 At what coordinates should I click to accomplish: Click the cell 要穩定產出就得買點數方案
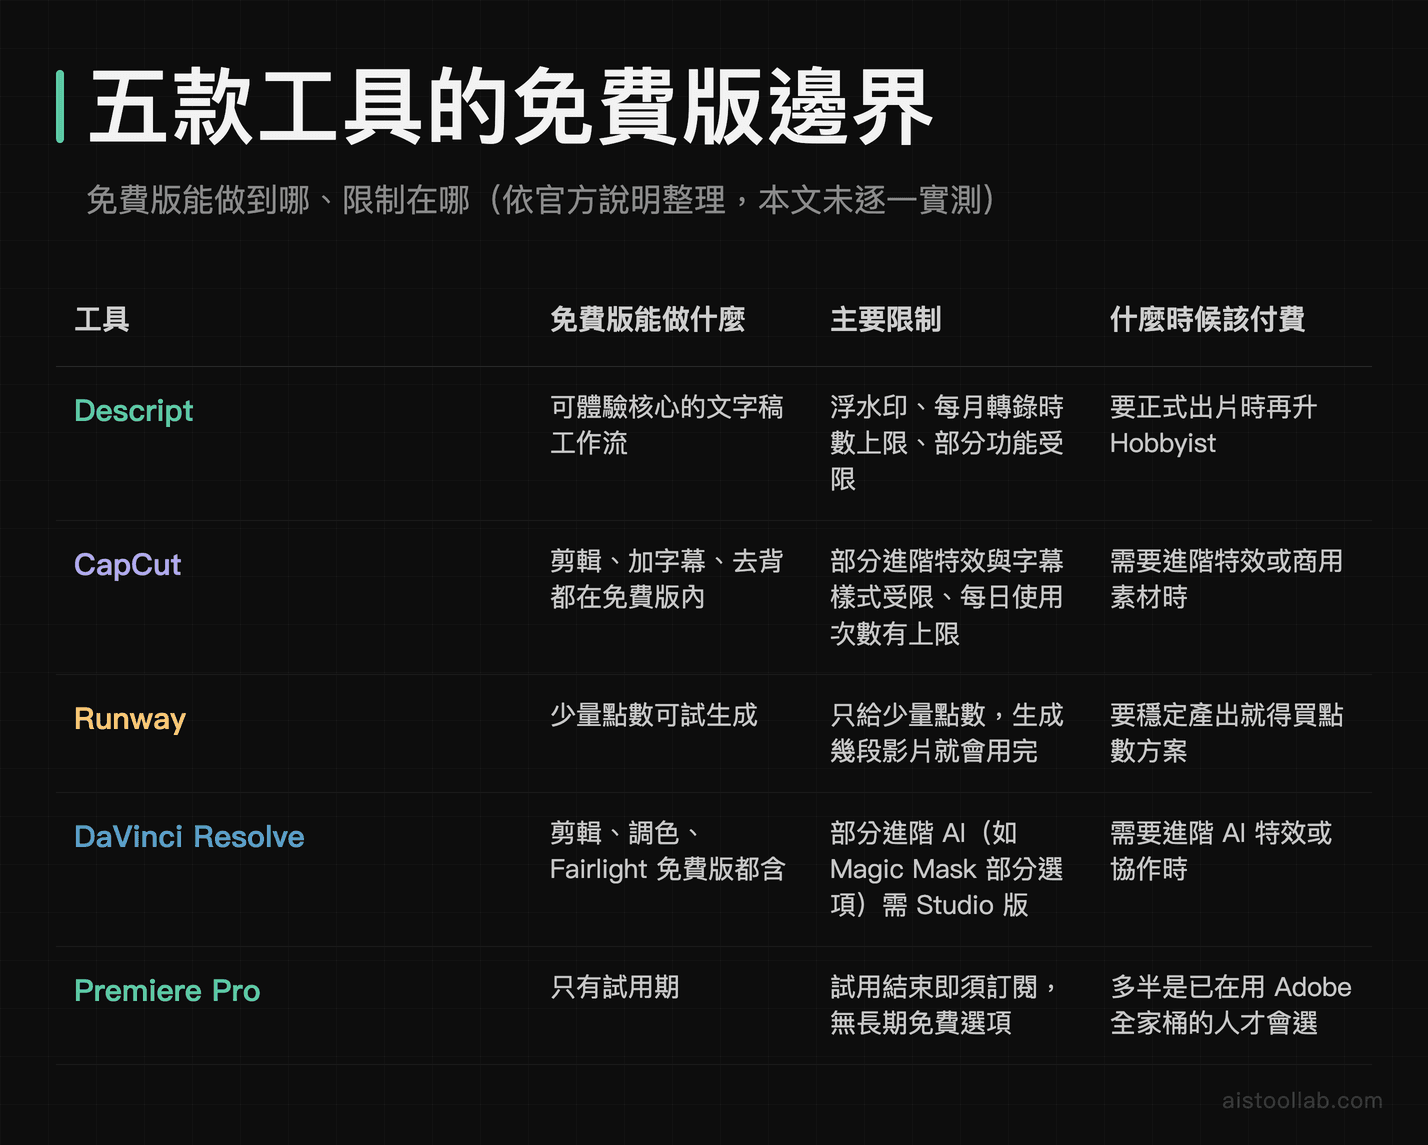(x=1227, y=733)
